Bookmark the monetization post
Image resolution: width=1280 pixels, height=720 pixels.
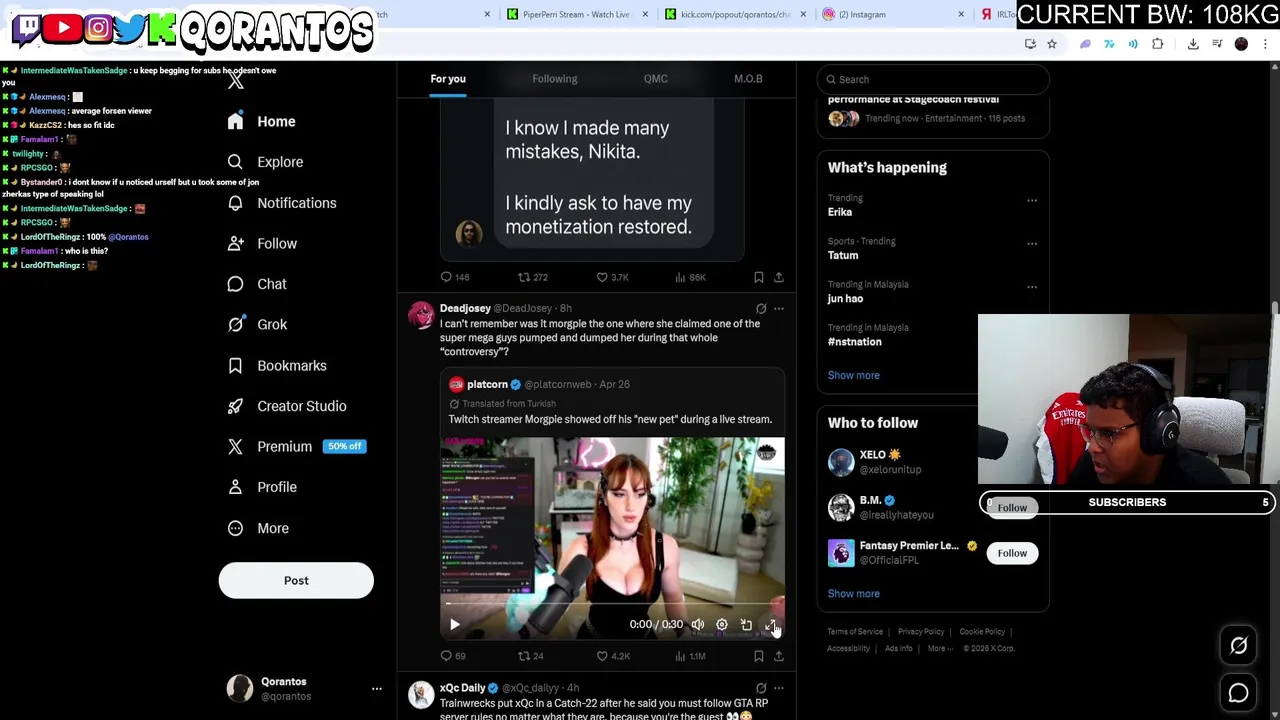coord(758,277)
